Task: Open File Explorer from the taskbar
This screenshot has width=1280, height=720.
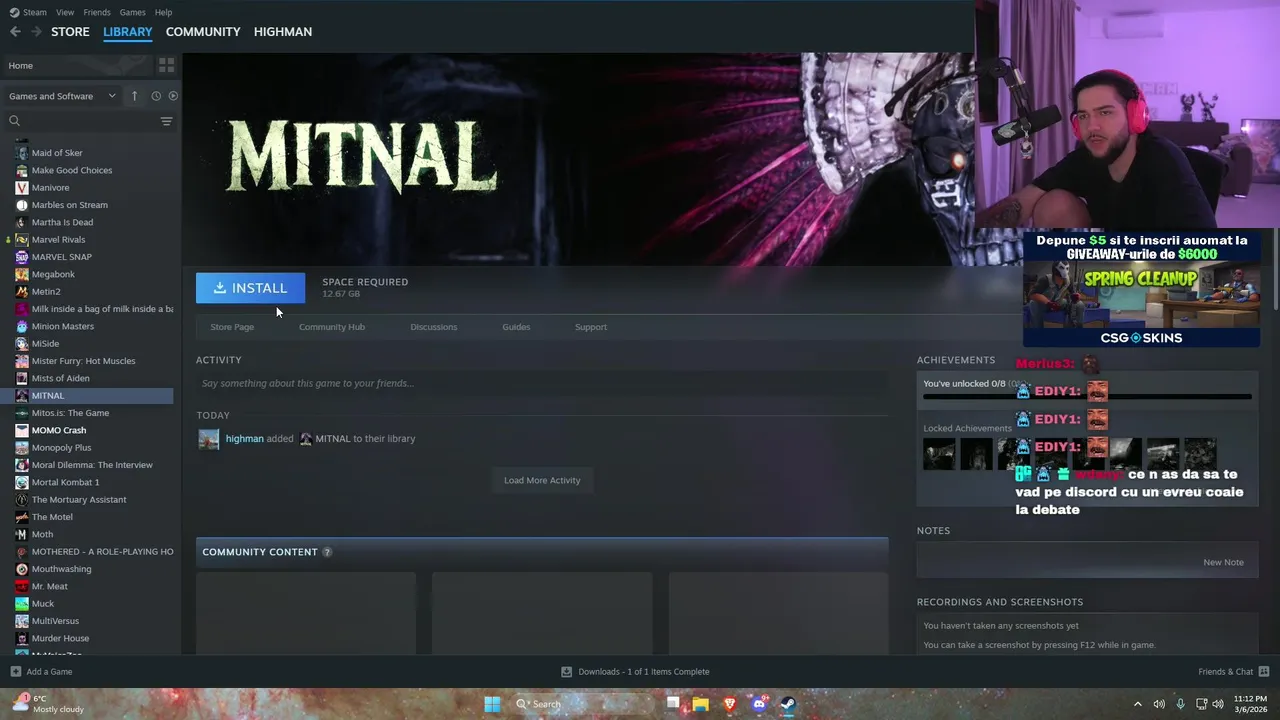Action: click(701, 704)
